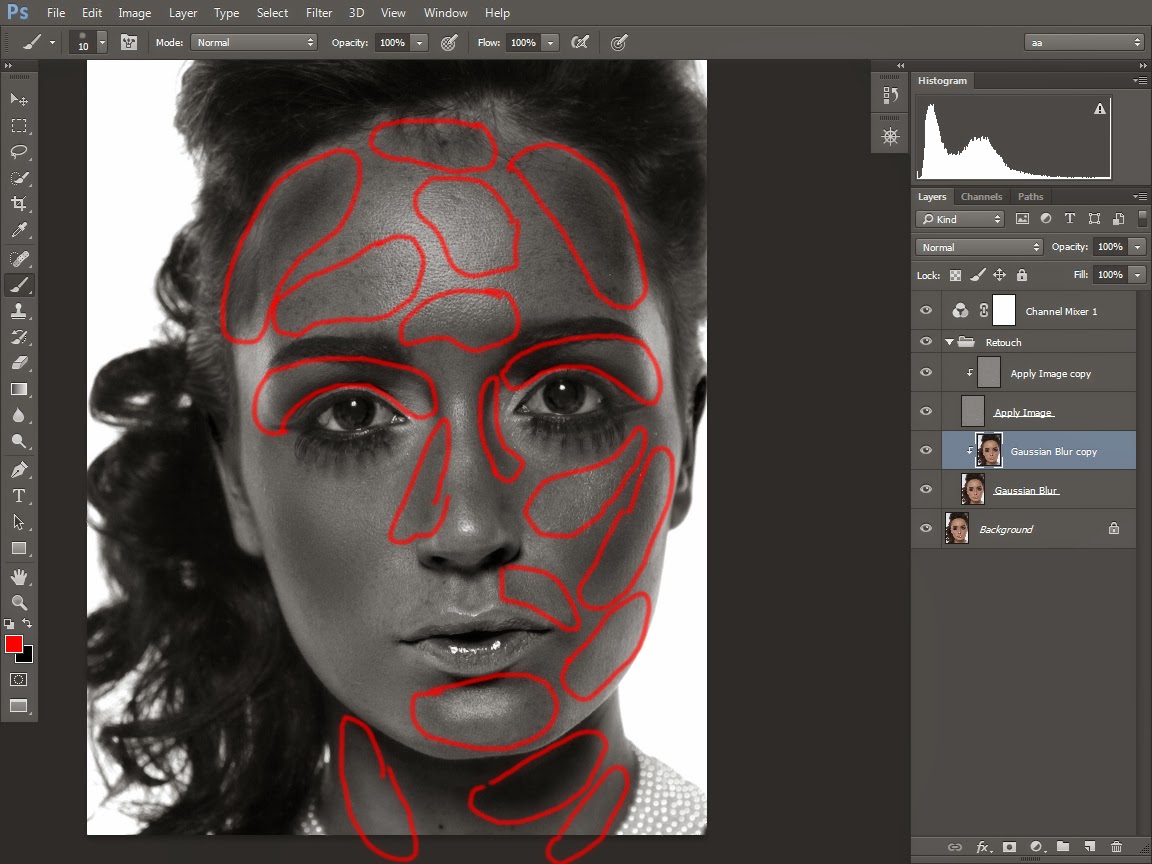Select the Clone Stamp tool
Image resolution: width=1152 pixels, height=864 pixels.
(x=19, y=311)
